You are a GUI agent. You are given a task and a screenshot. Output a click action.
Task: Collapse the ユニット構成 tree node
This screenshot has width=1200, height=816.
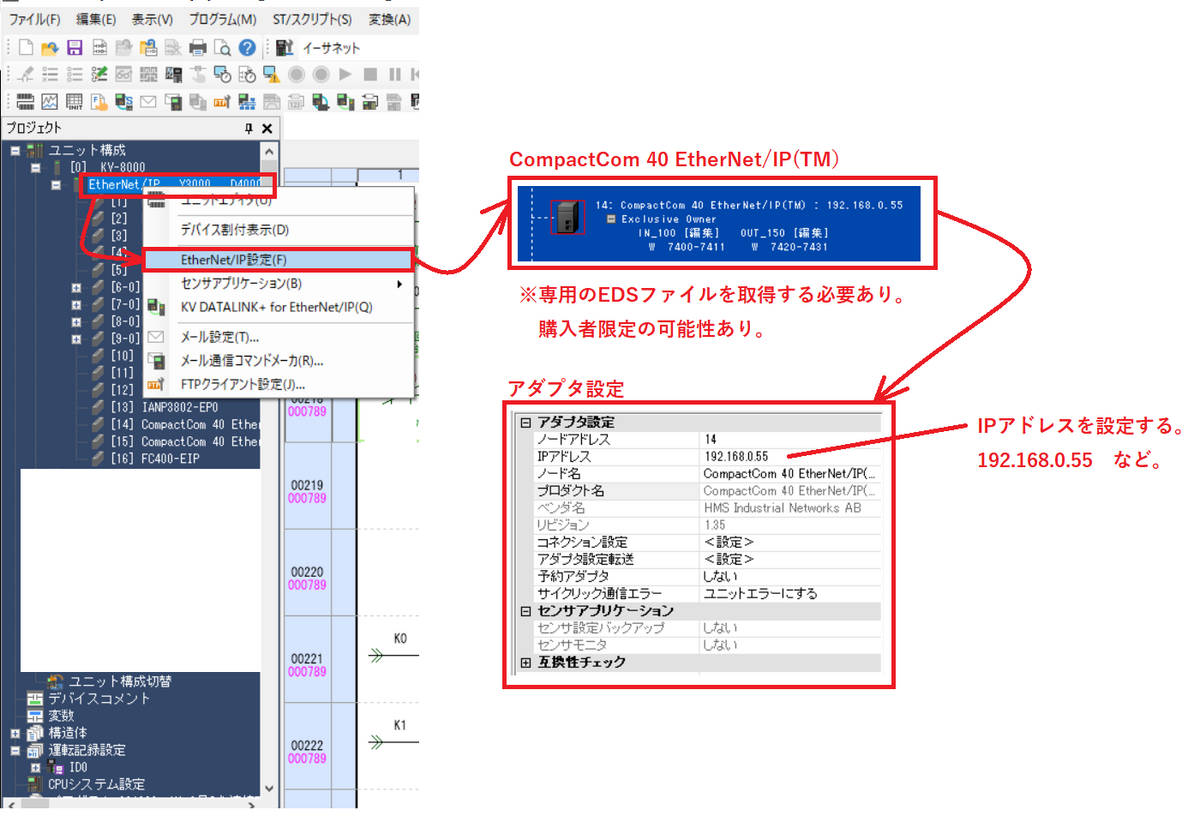[x=16, y=150]
